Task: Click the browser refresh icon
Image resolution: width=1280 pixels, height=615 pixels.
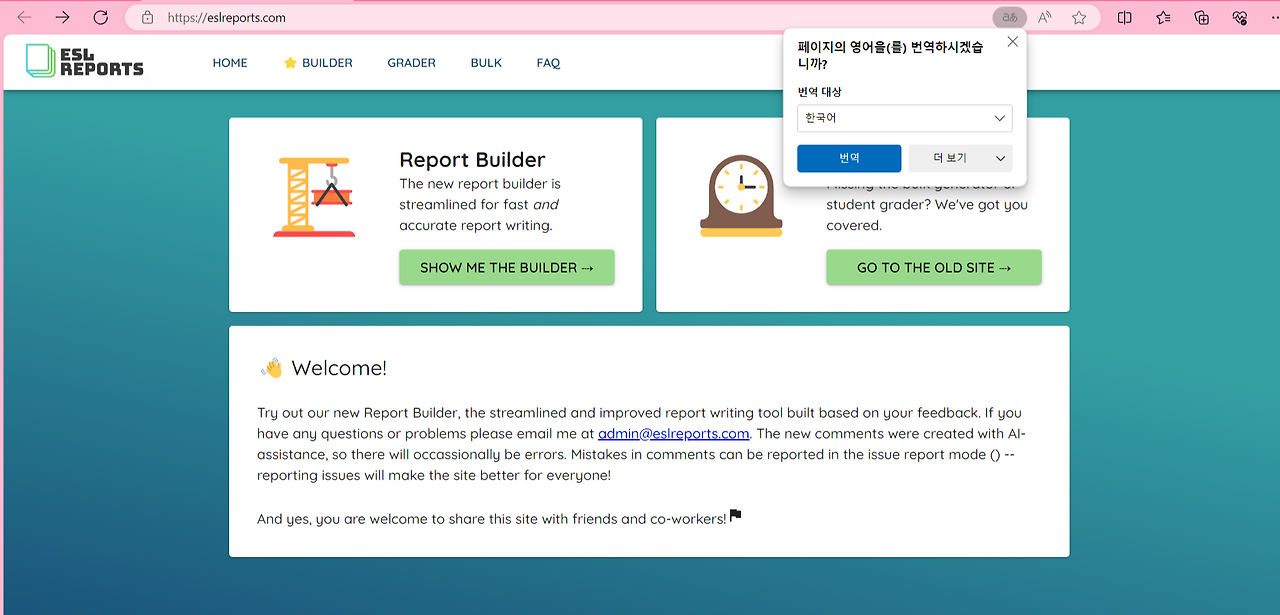Action: (100, 17)
